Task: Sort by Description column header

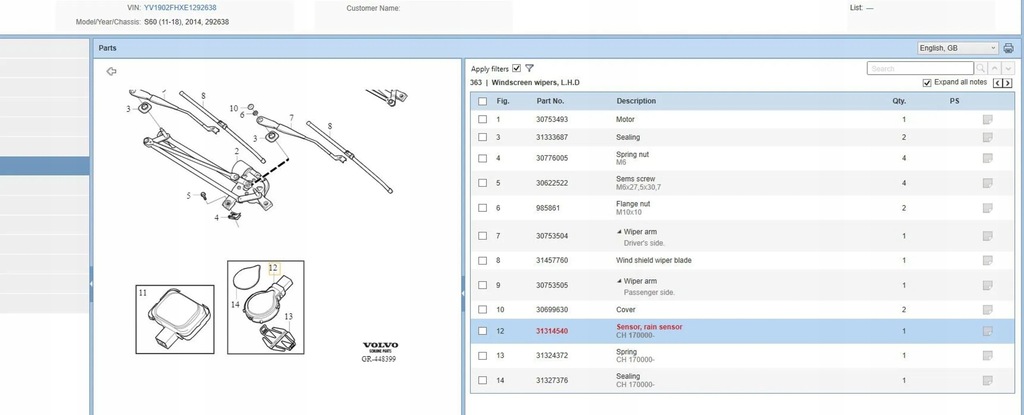Action: click(636, 101)
